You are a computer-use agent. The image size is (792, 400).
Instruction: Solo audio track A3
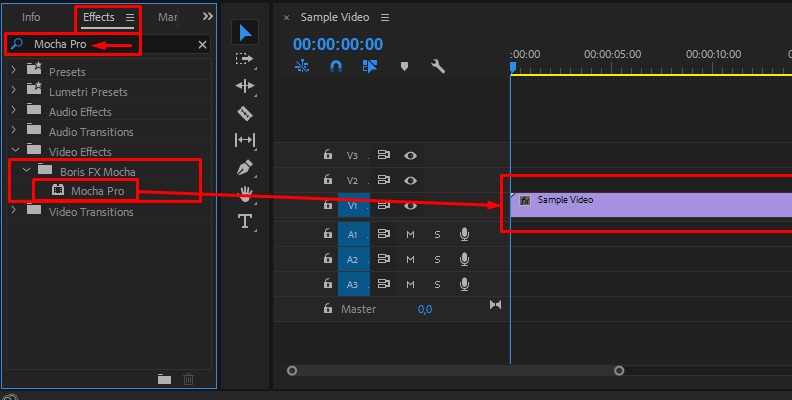(437, 285)
